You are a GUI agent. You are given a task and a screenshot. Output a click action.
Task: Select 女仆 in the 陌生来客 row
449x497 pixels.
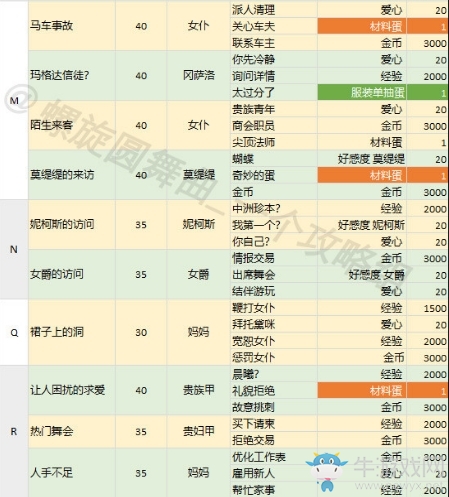(199, 125)
